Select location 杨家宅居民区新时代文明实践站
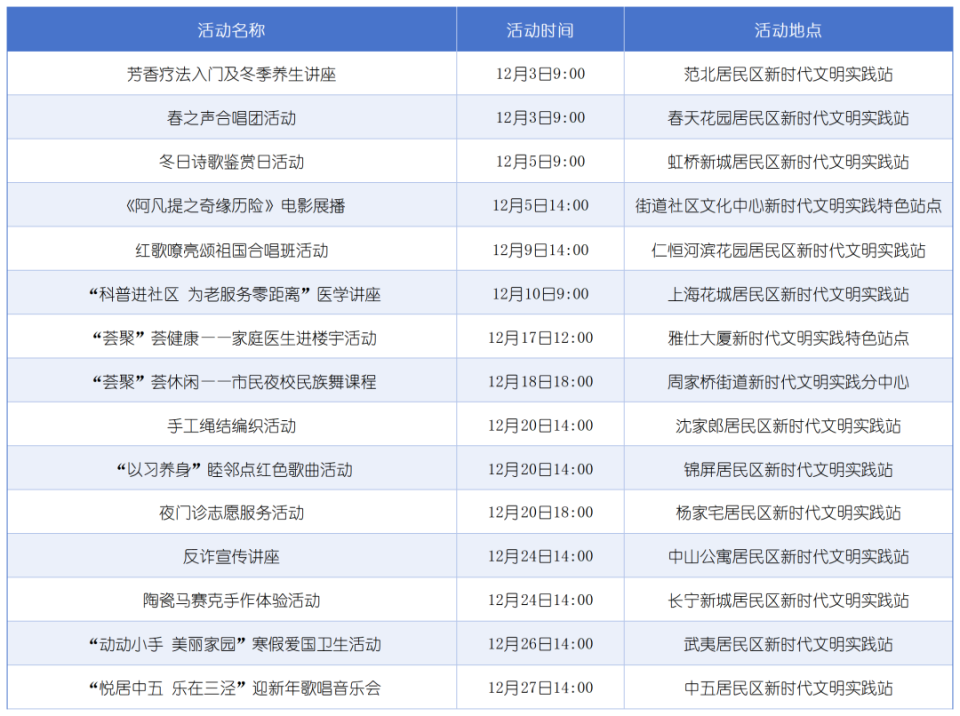 (788, 513)
